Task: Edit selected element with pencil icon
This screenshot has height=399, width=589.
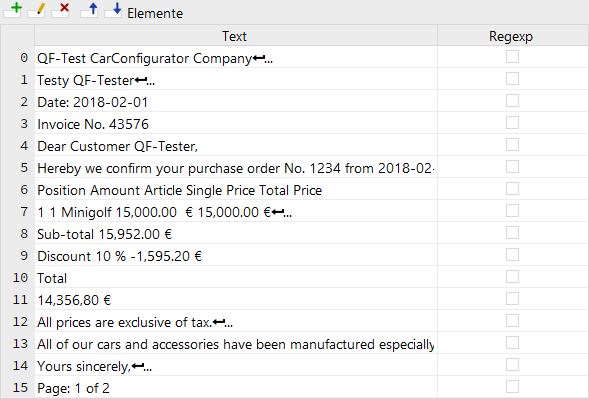Action: [x=37, y=10]
